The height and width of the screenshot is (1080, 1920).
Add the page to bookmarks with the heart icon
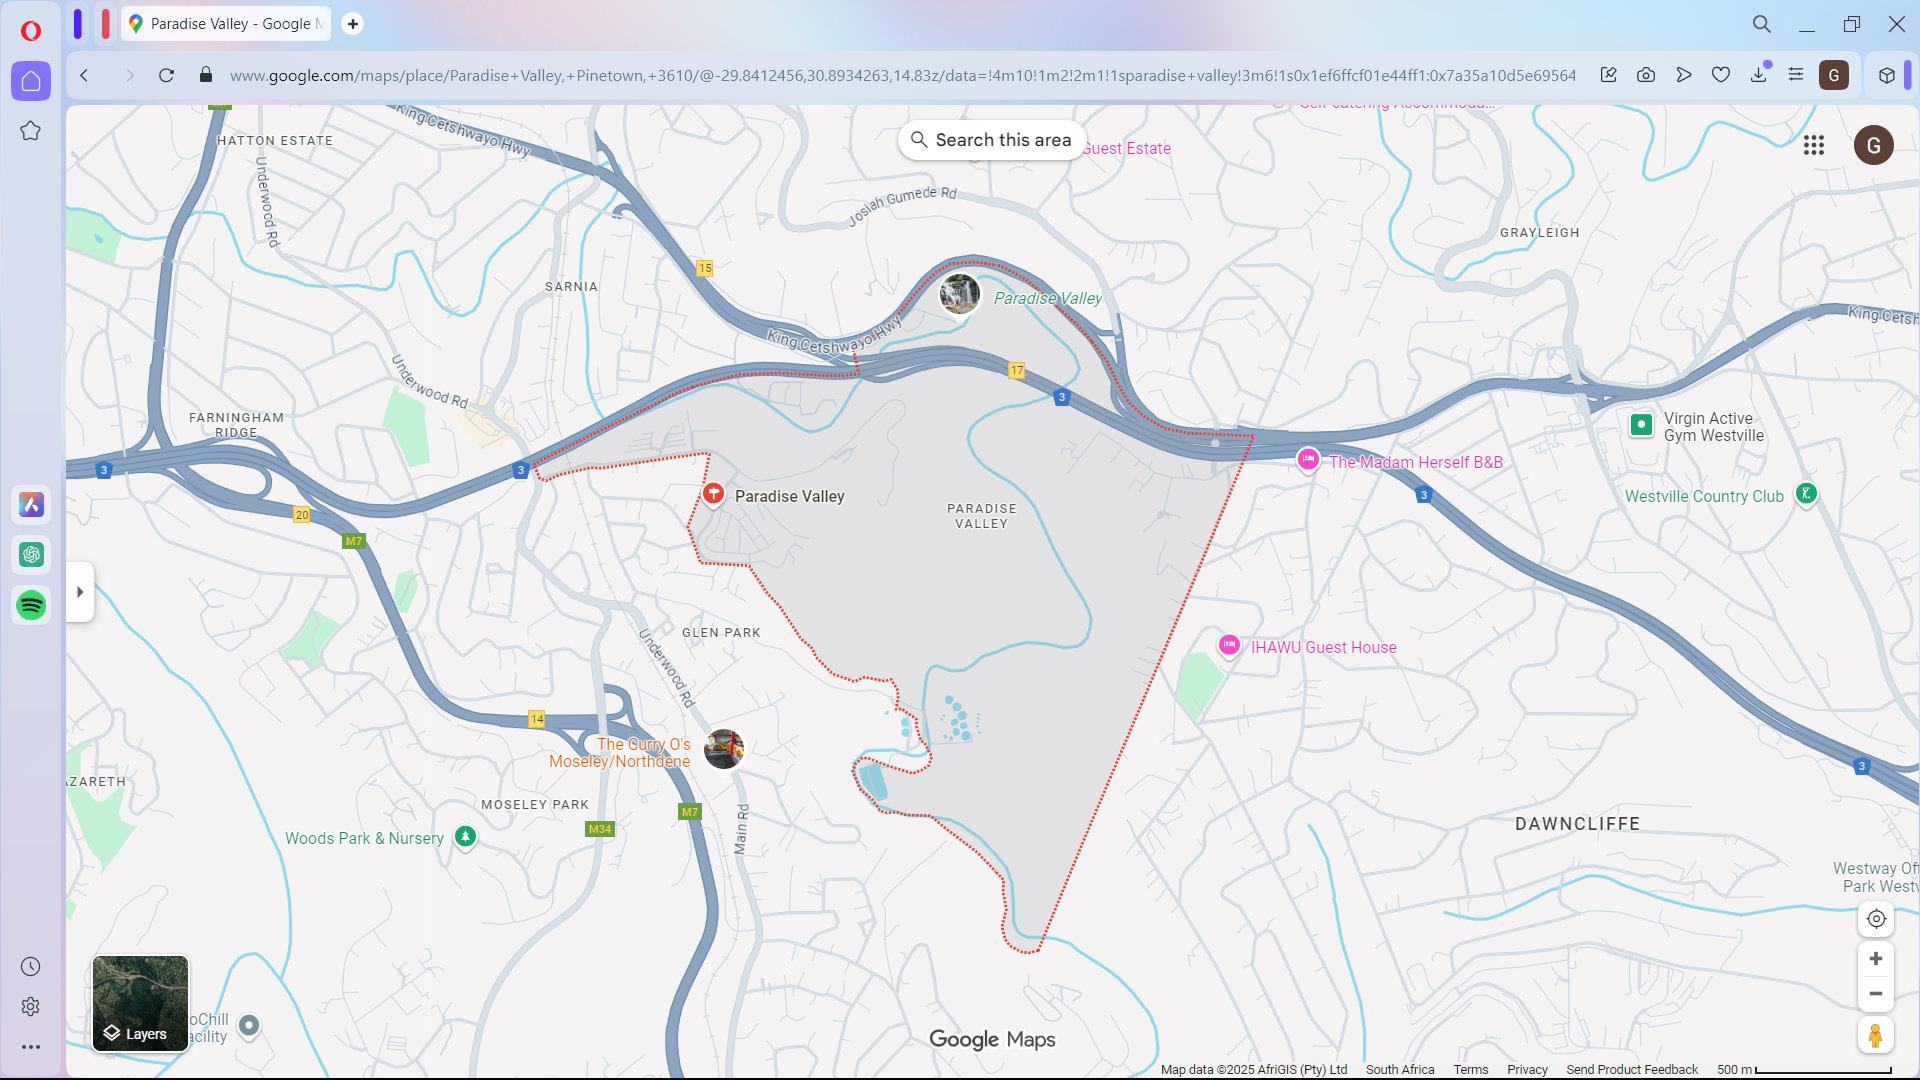point(1721,75)
